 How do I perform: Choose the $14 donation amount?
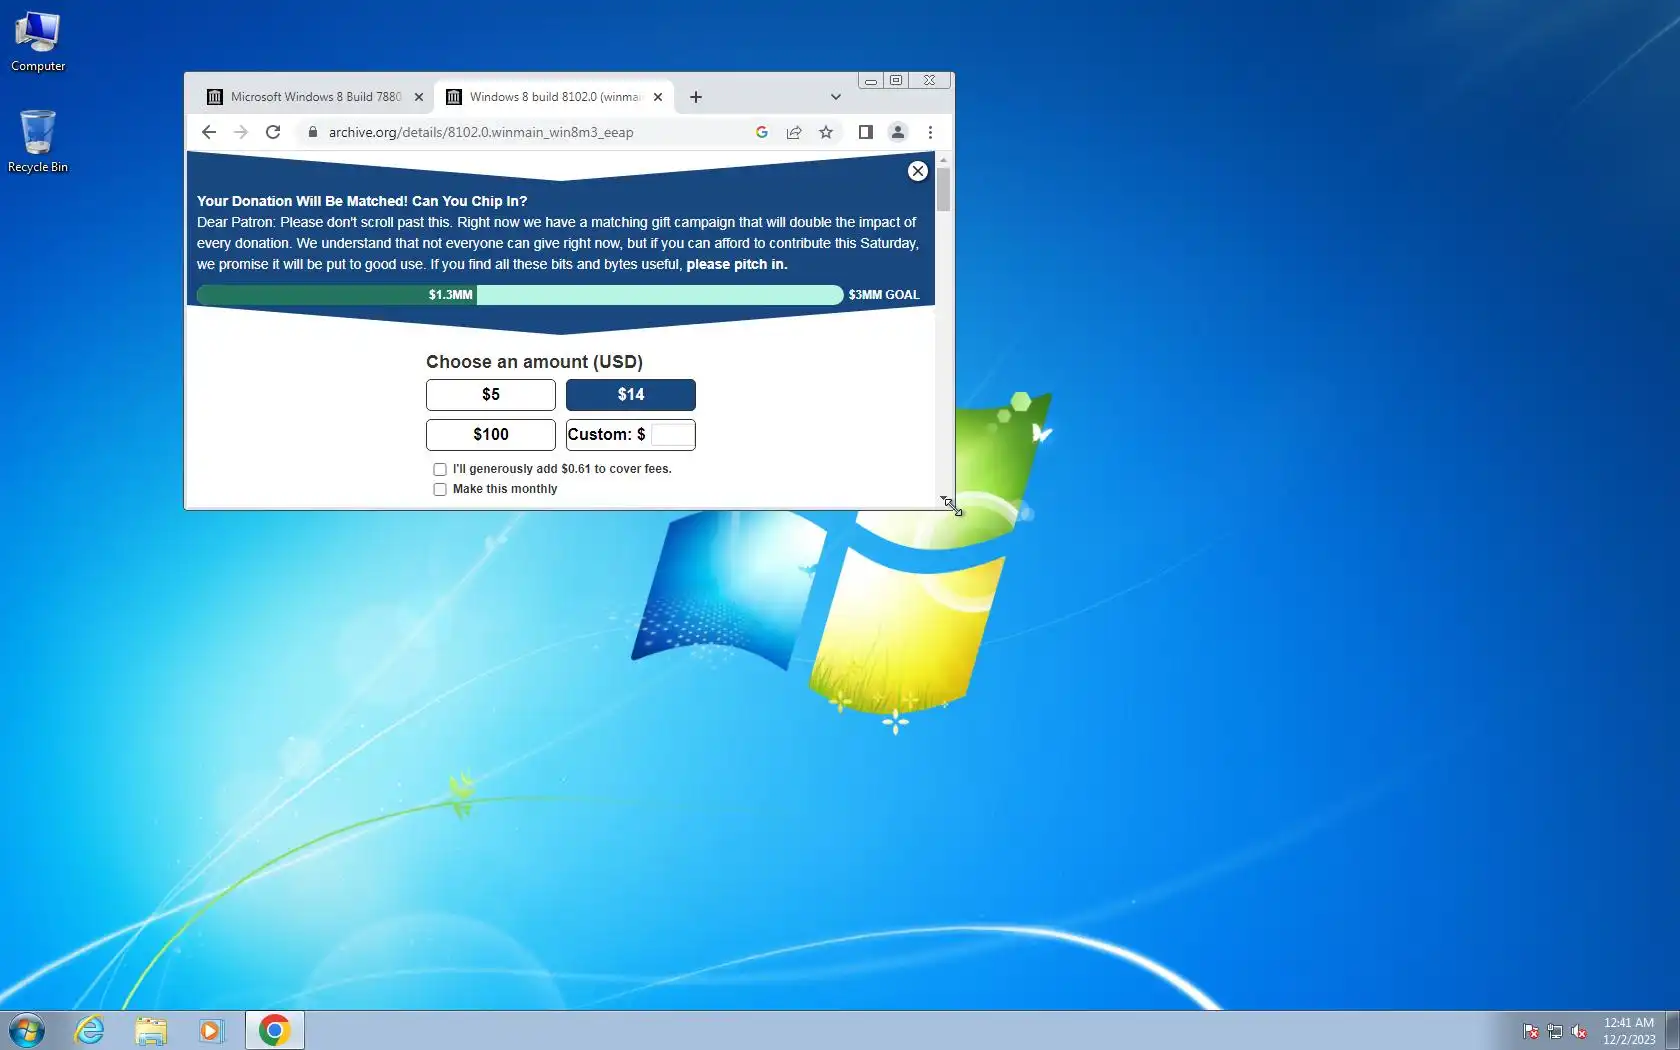click(x=631, y=395)
